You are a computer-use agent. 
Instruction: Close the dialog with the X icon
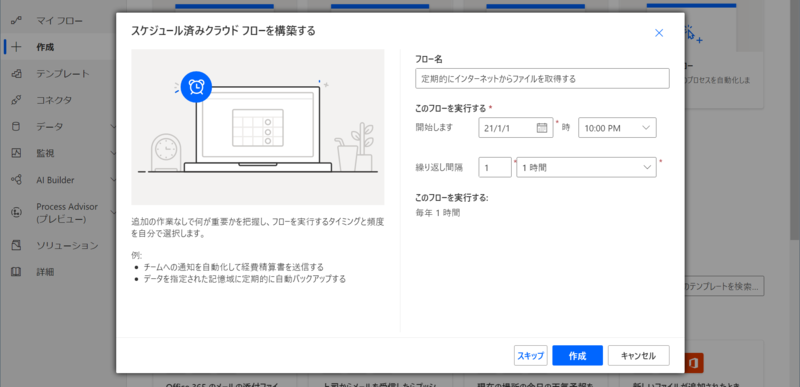[x=659, y=33]
